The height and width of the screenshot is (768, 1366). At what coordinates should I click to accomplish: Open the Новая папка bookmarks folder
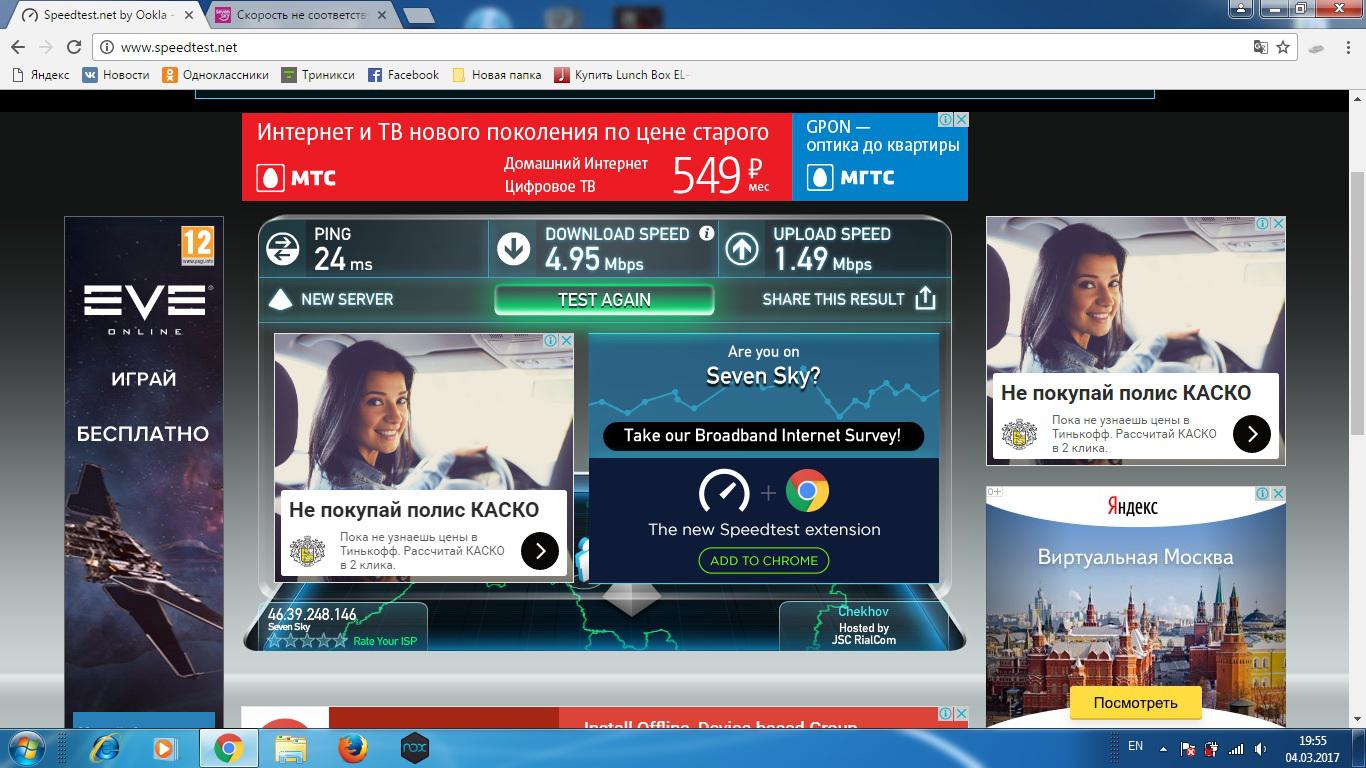coord(497,75)
